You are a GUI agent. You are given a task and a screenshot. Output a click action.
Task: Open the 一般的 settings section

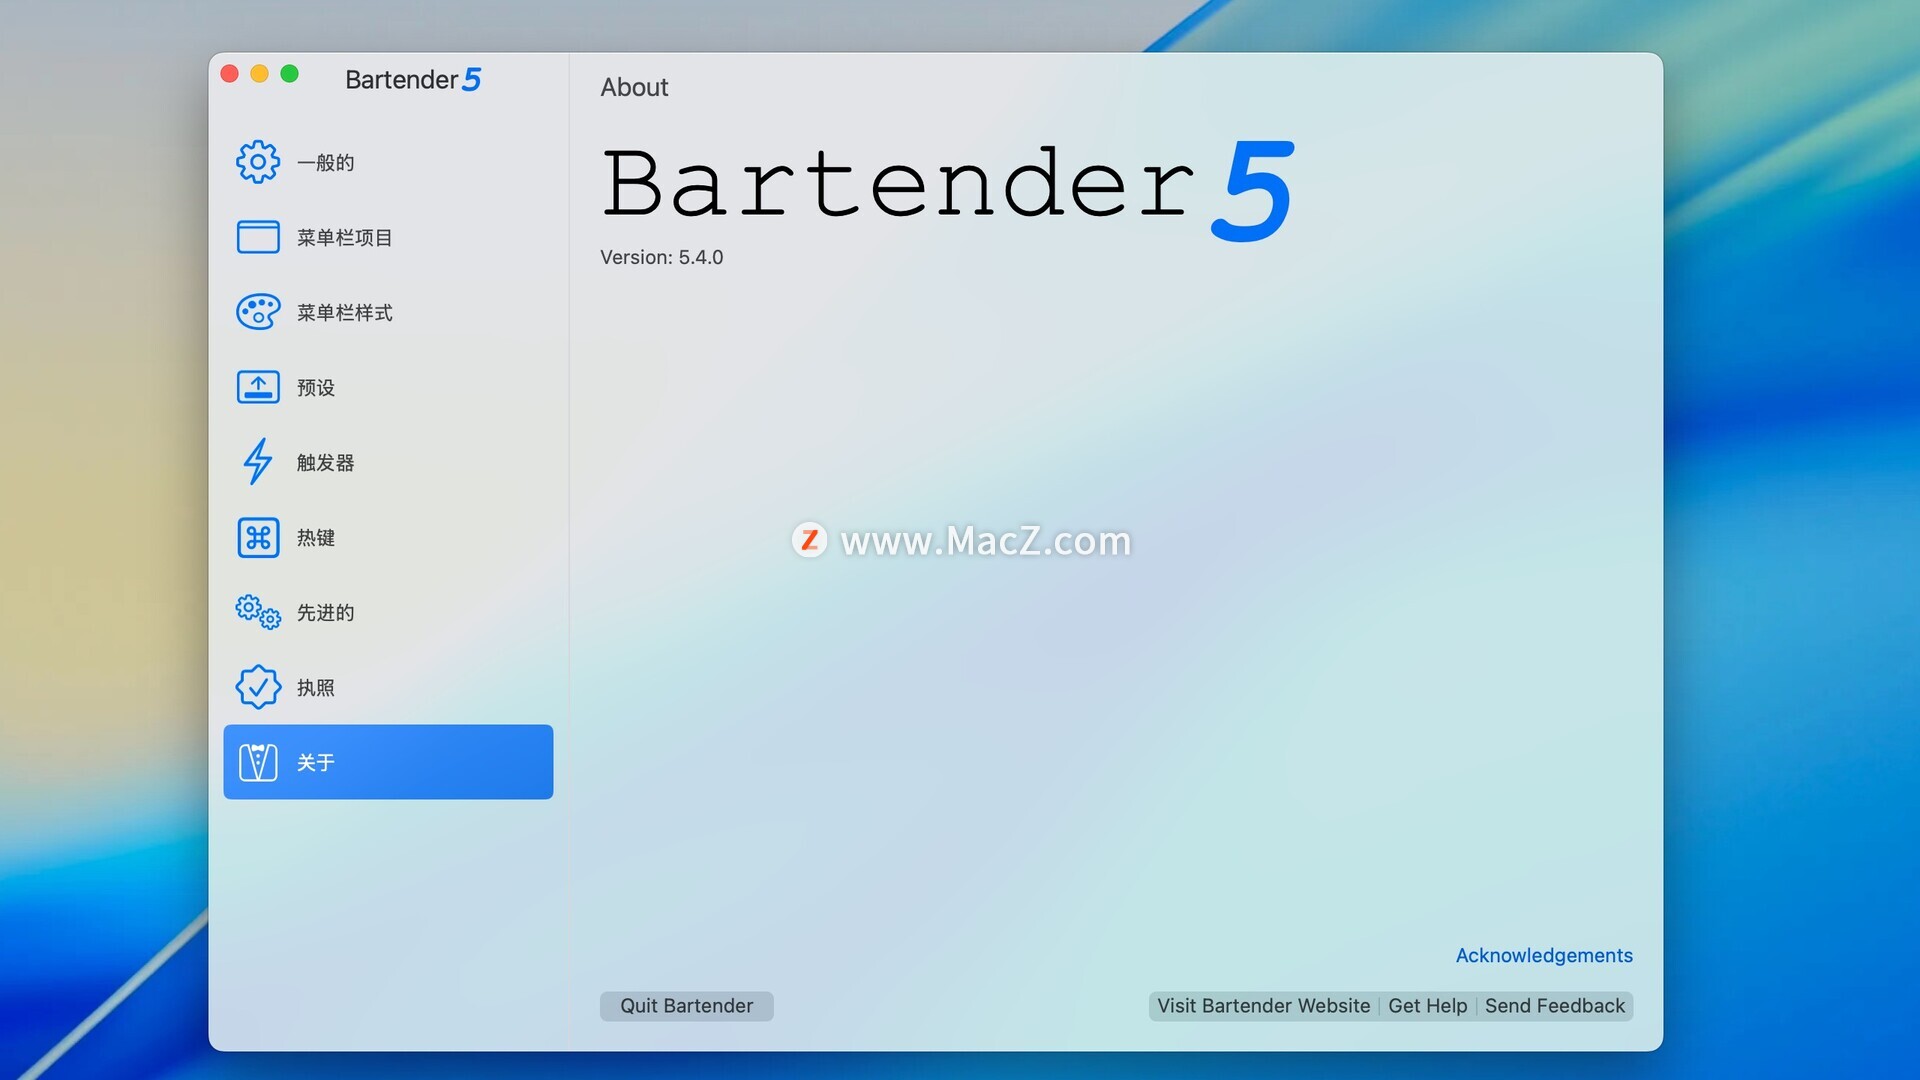coord(388,162)
